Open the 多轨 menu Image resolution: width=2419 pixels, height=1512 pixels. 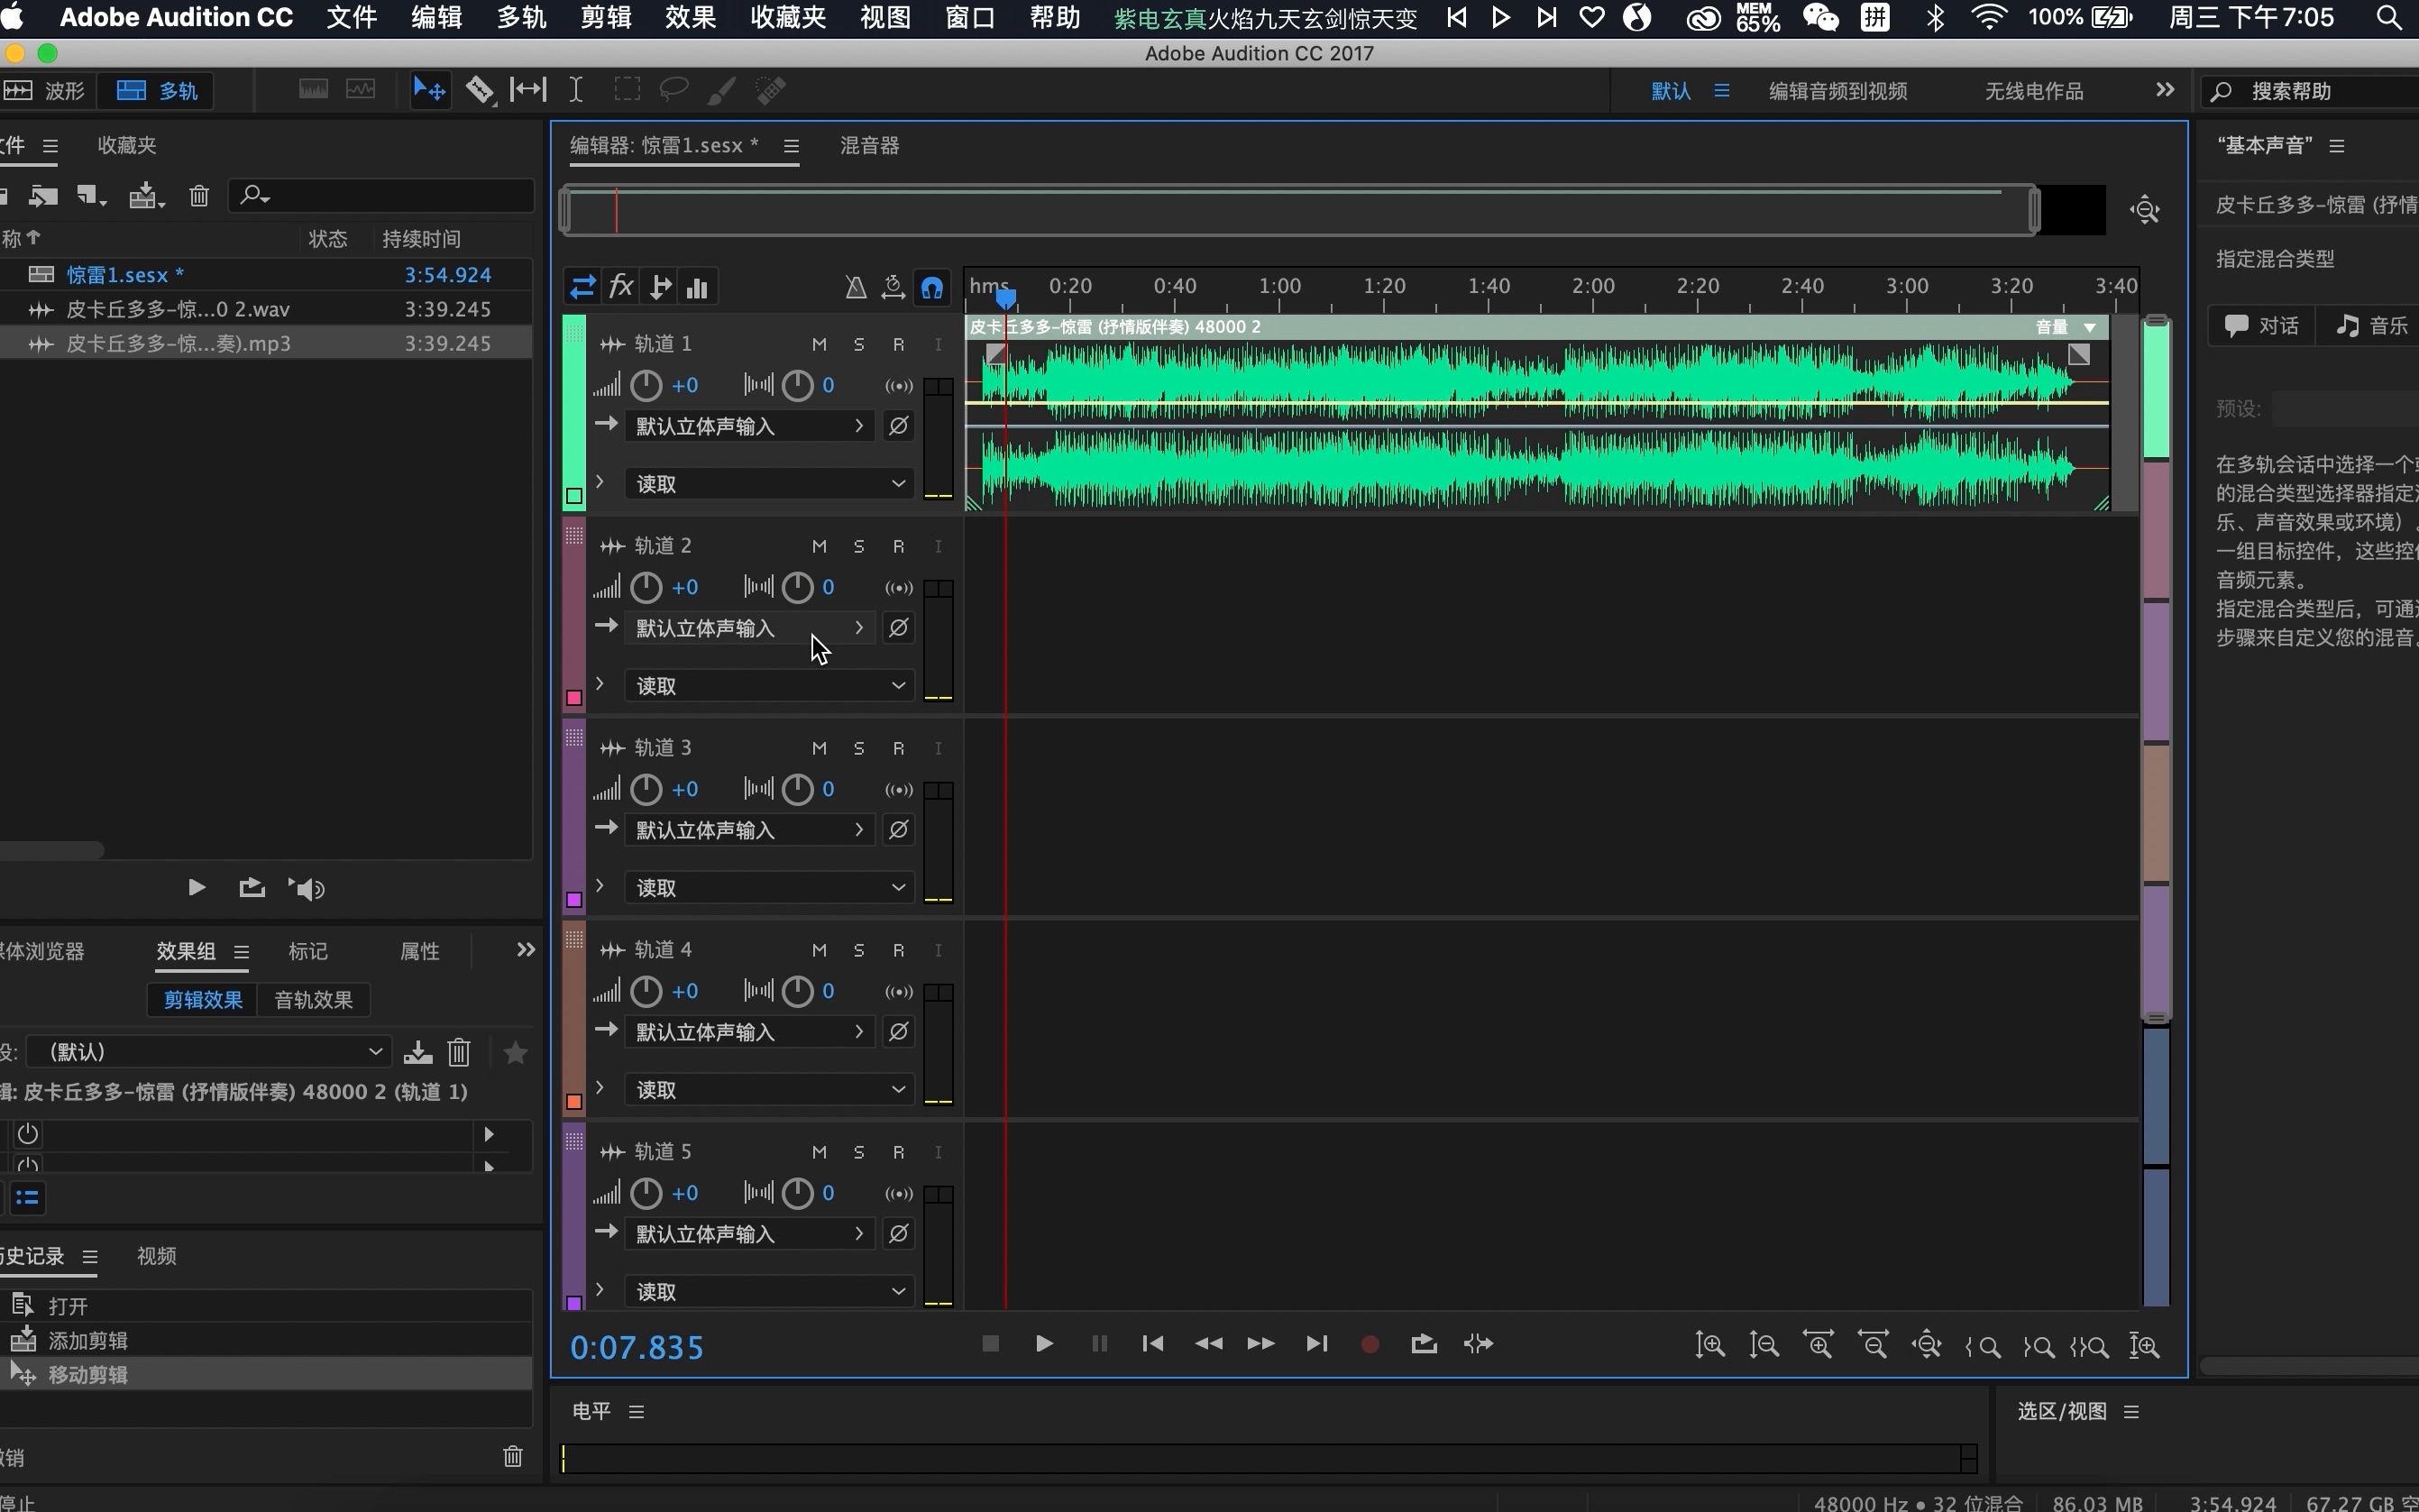pos(521,18)
